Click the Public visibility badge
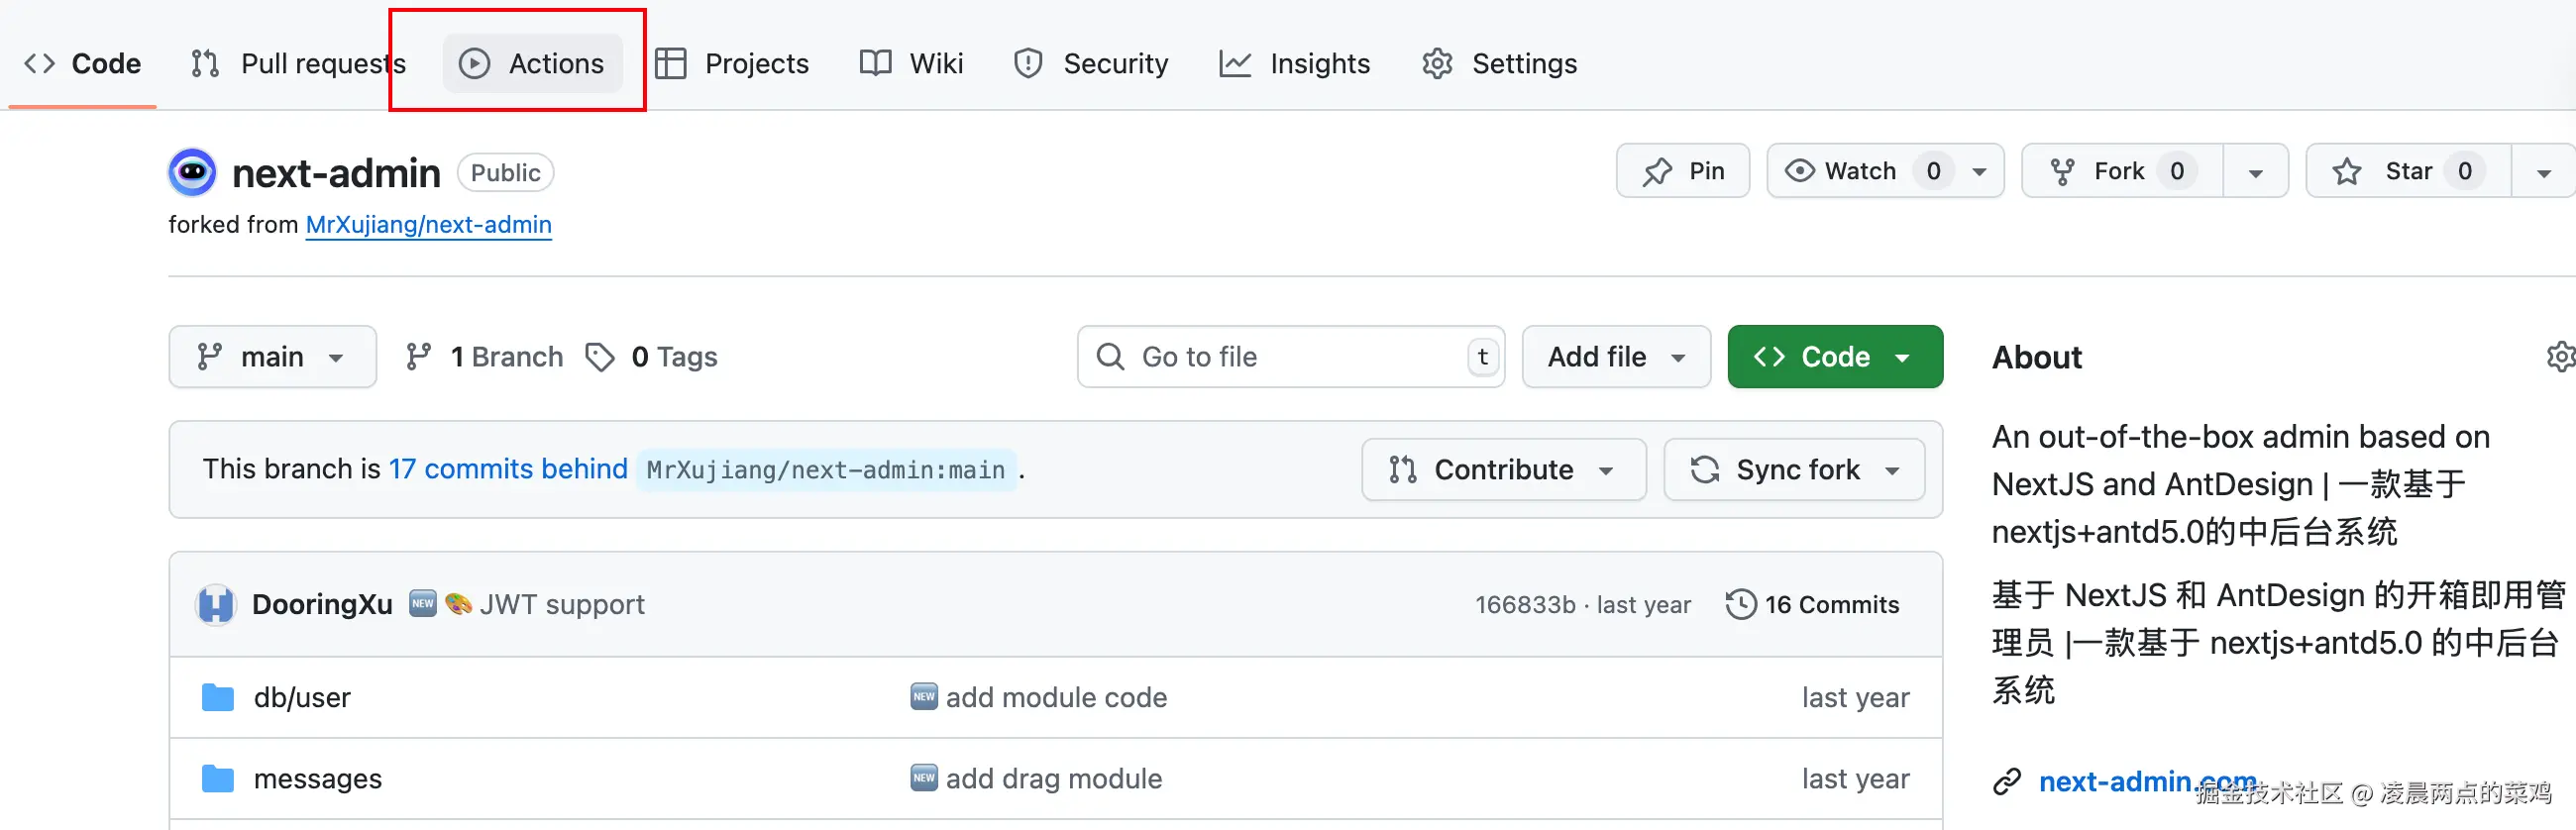Viewport: 2576px width, 830px height. tap(505, 173)
